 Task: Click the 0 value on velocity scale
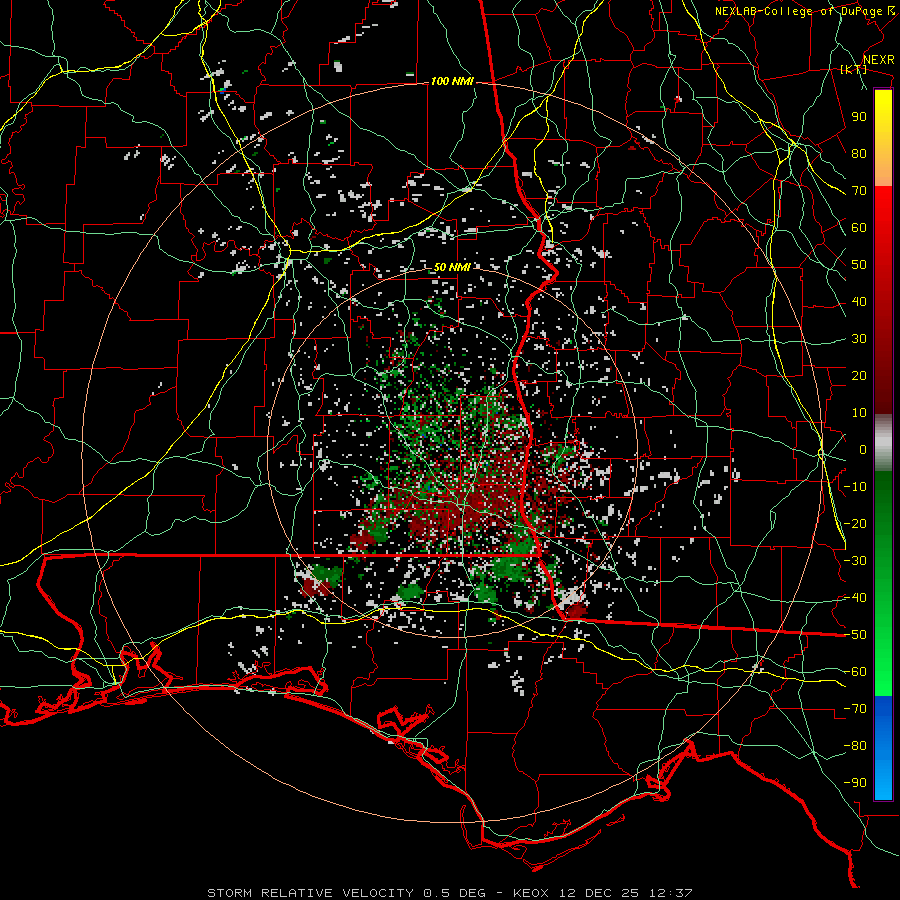863,450
